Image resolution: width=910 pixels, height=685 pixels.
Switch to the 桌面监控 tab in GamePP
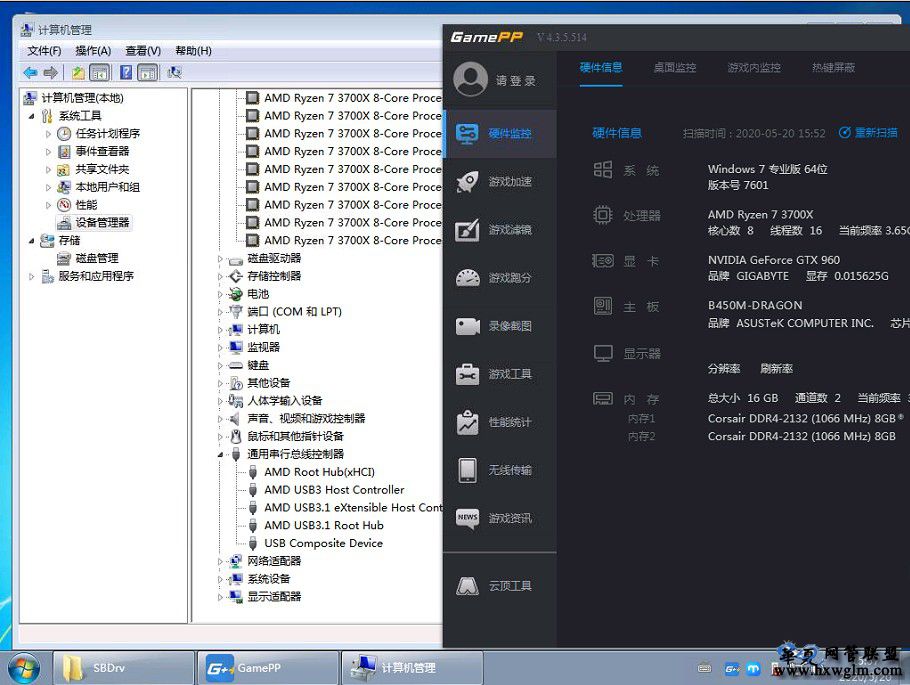674,67
